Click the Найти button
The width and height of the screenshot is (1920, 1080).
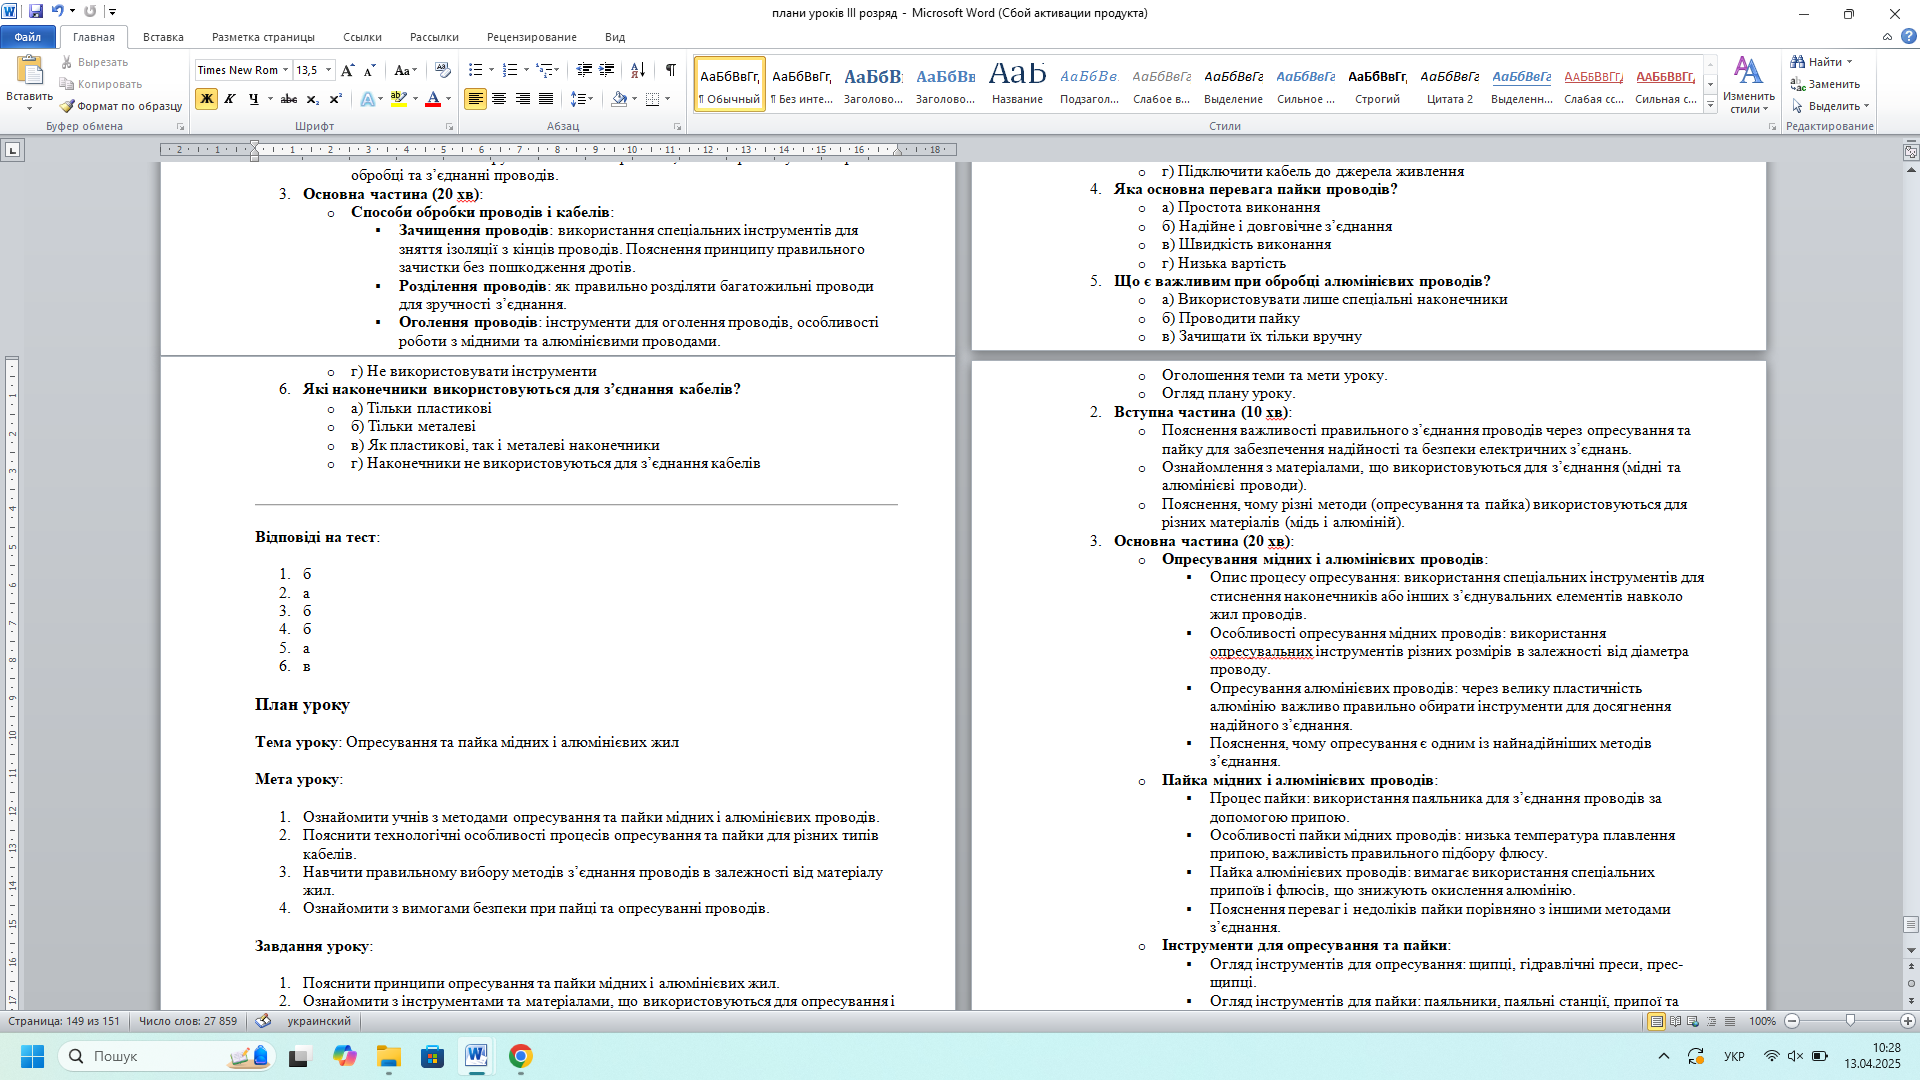pyautogui.click(x=1823, y=62)
